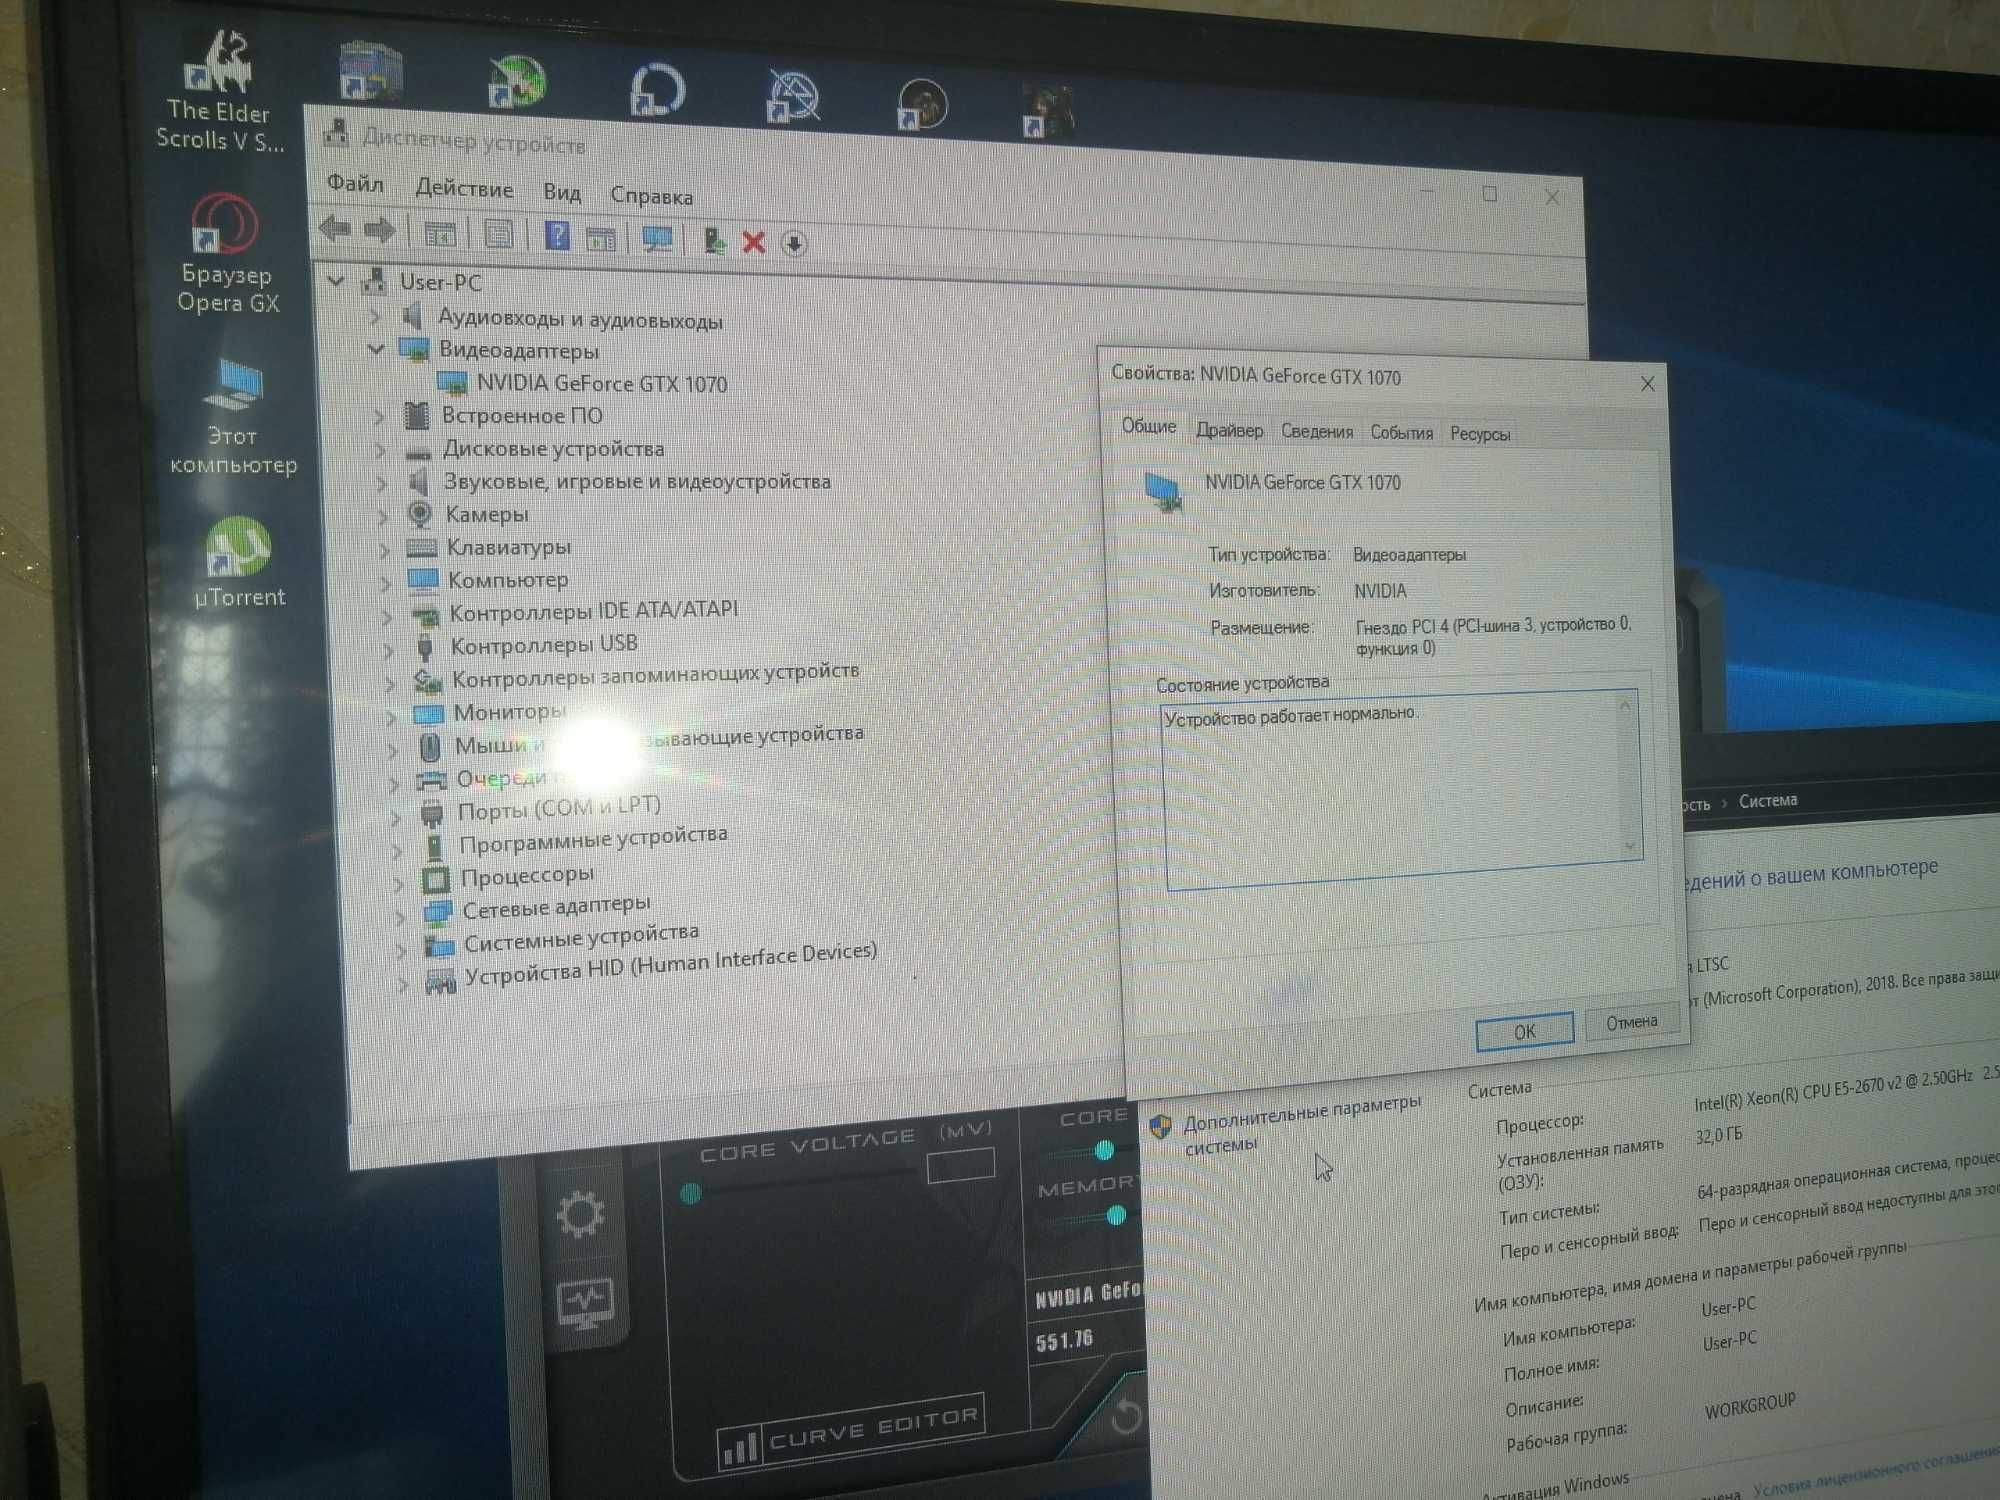The height and width of the screenshot is (1500, 2000).
Task: Click the Core Voltage value field
Action: click(960, 1165)
